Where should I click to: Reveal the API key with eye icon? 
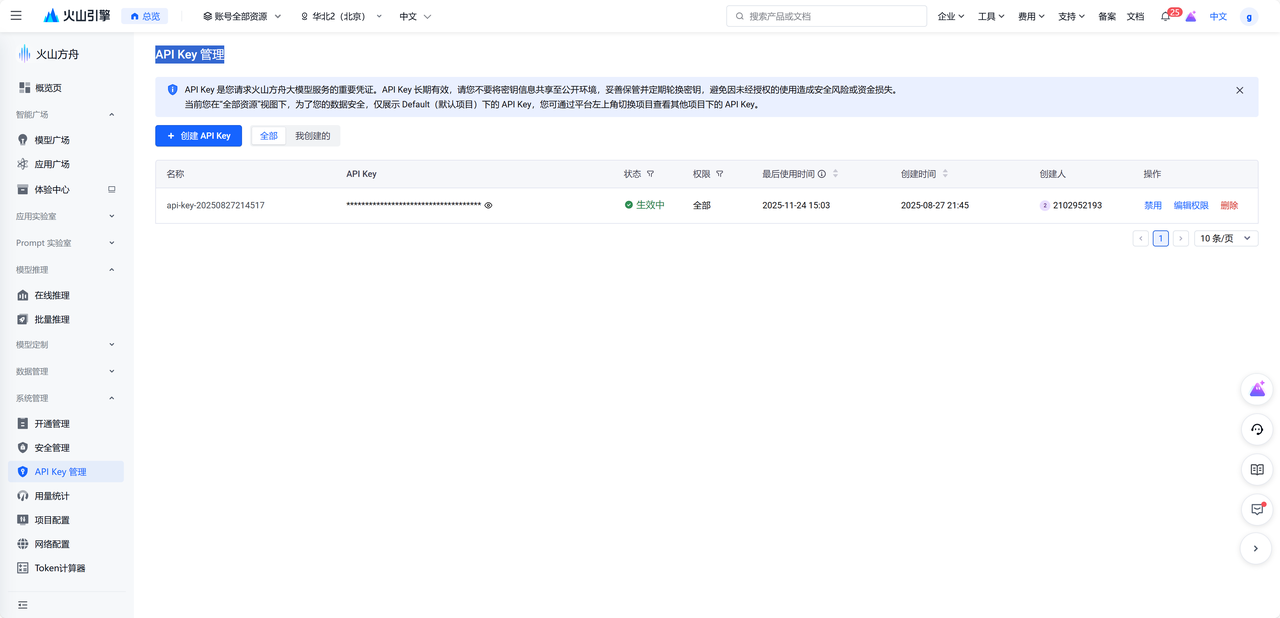(489, 205)
